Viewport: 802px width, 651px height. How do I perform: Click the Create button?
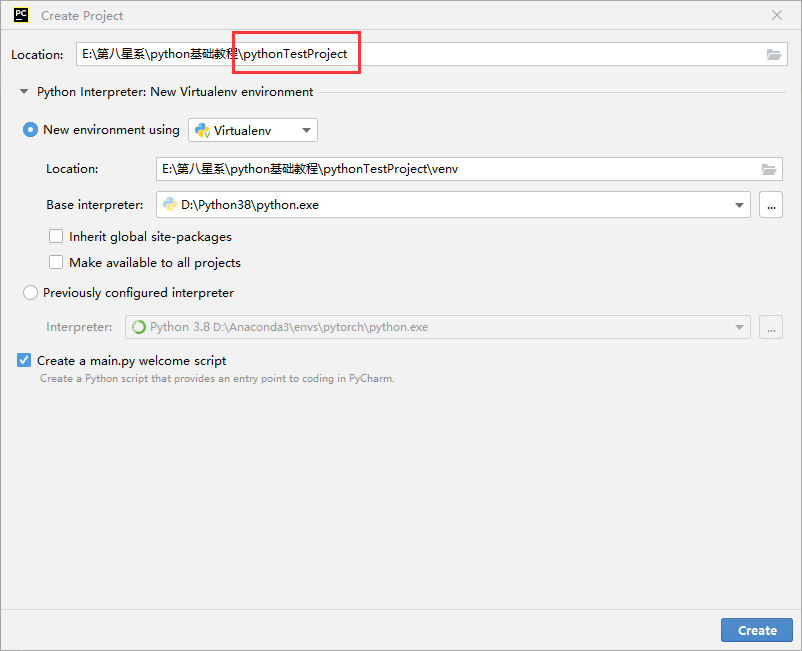[x=757, y=631]
